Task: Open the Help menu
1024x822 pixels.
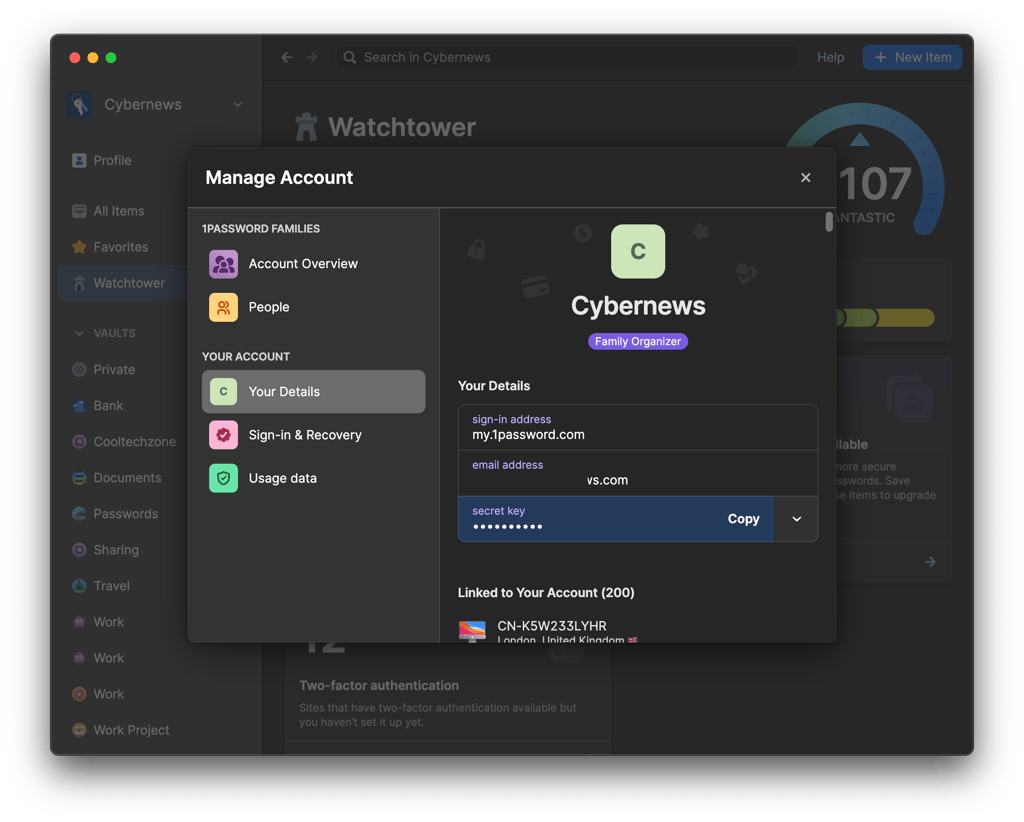Action: [x=830, y=57]
